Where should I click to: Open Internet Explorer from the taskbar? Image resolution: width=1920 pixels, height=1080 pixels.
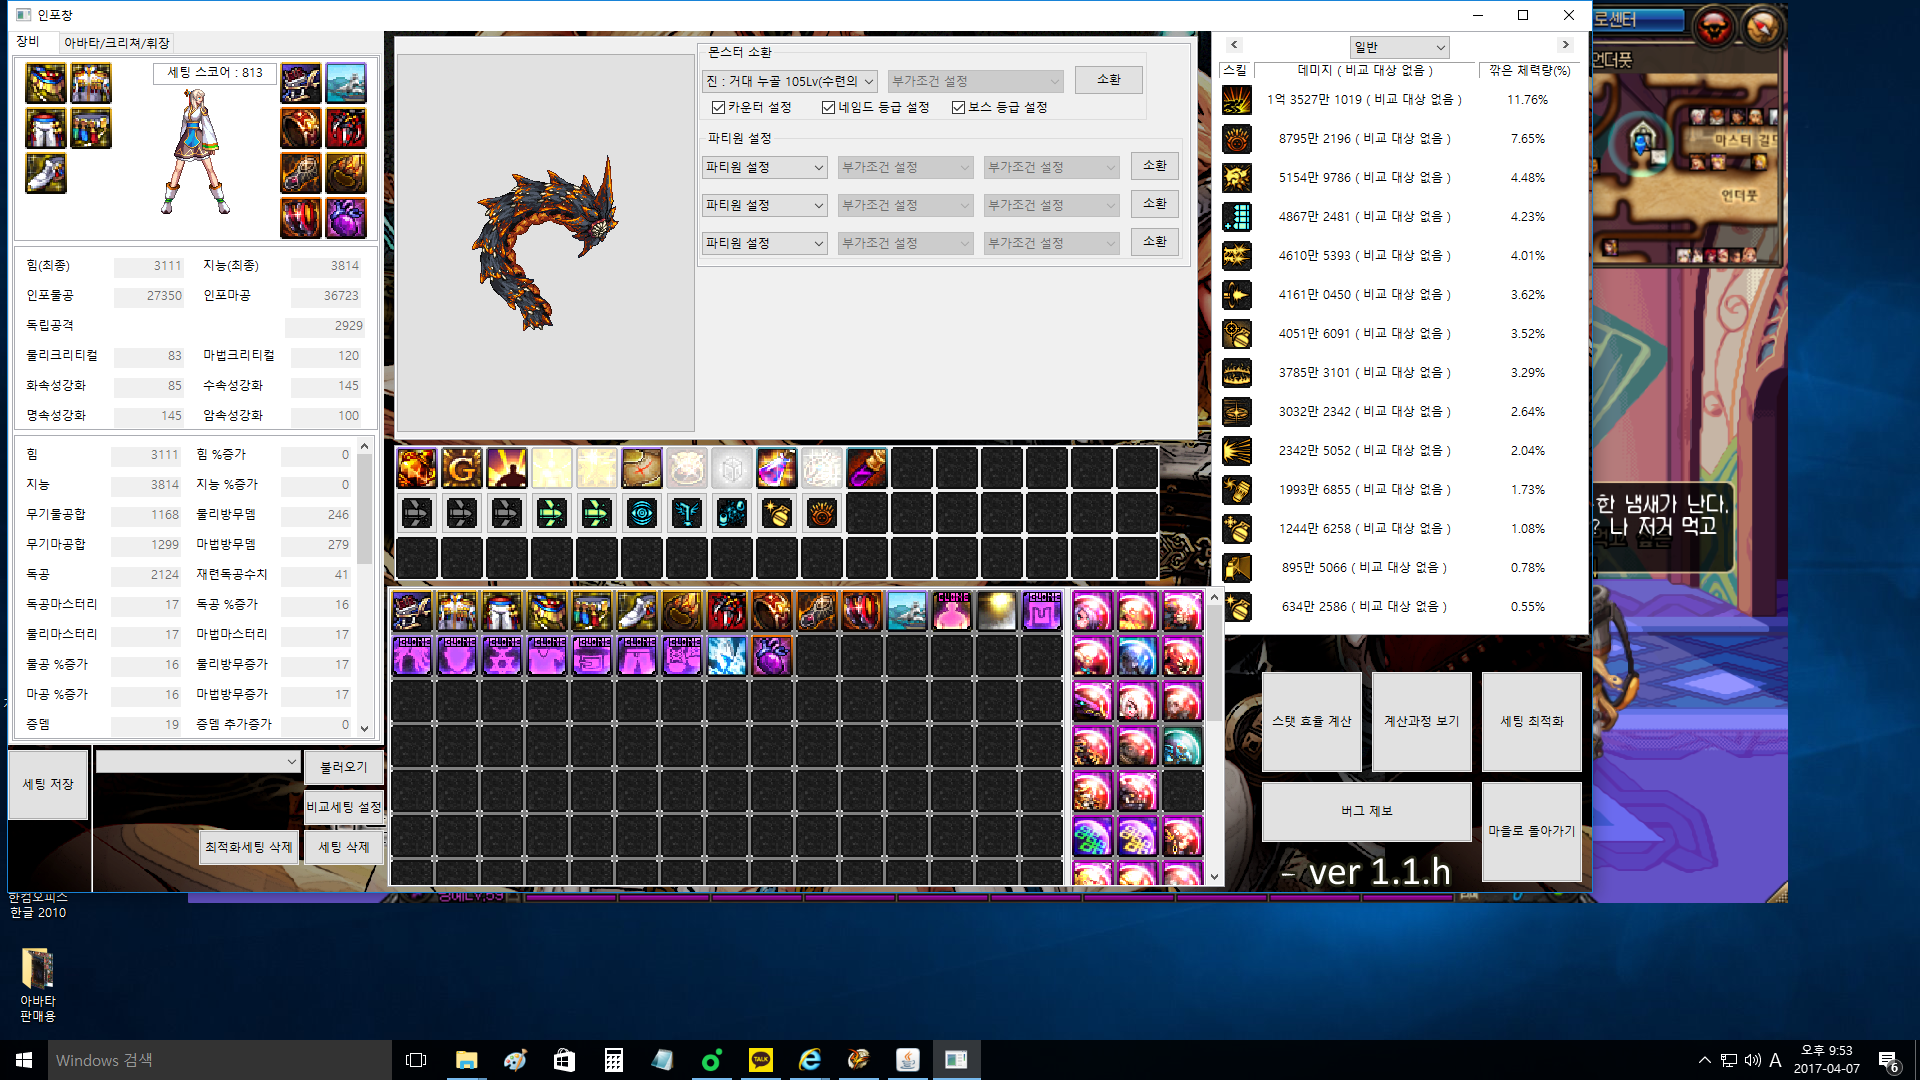tap(809, 1060)
